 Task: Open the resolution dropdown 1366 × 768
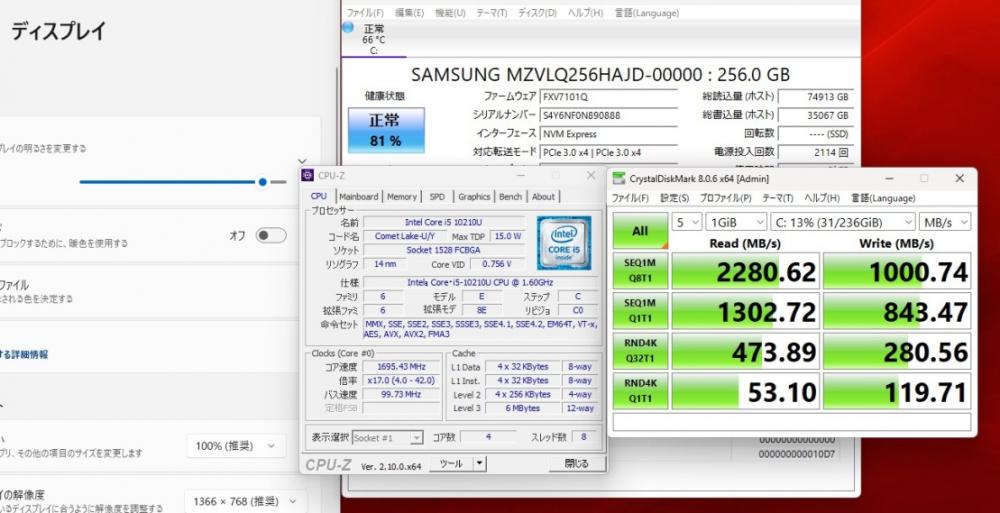click(246, 502)
